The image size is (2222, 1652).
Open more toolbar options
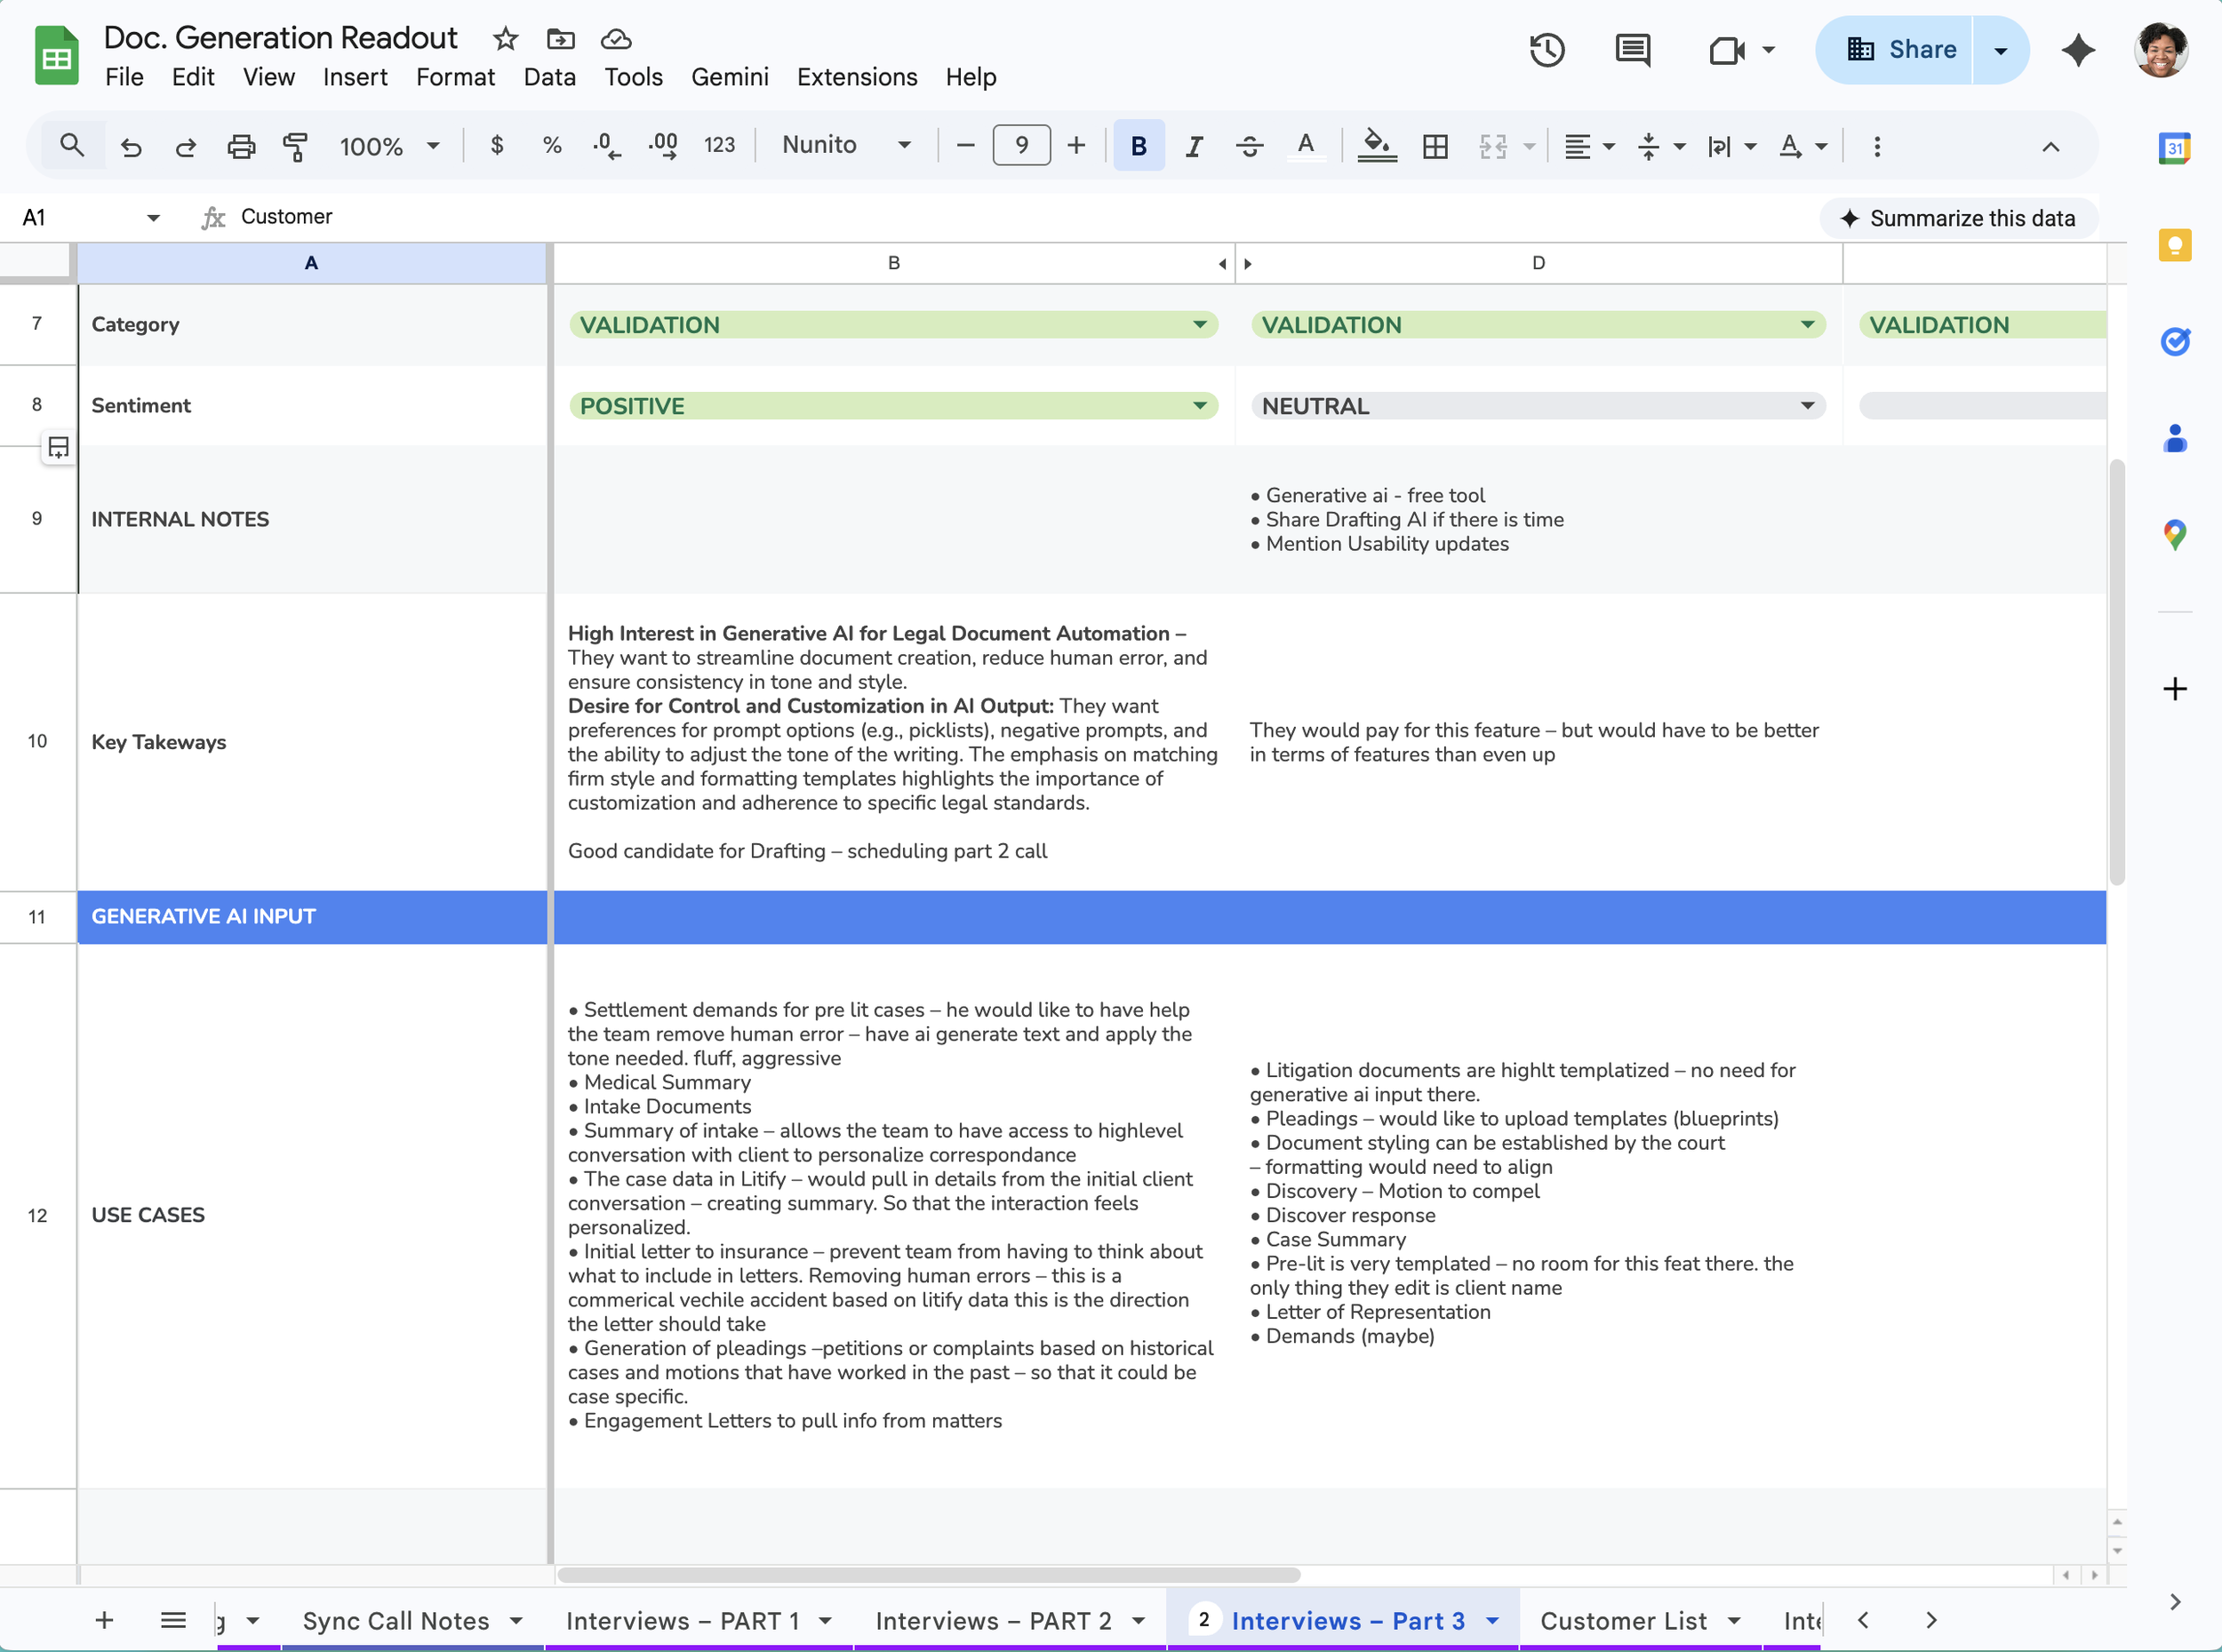tap(1877, 147)
